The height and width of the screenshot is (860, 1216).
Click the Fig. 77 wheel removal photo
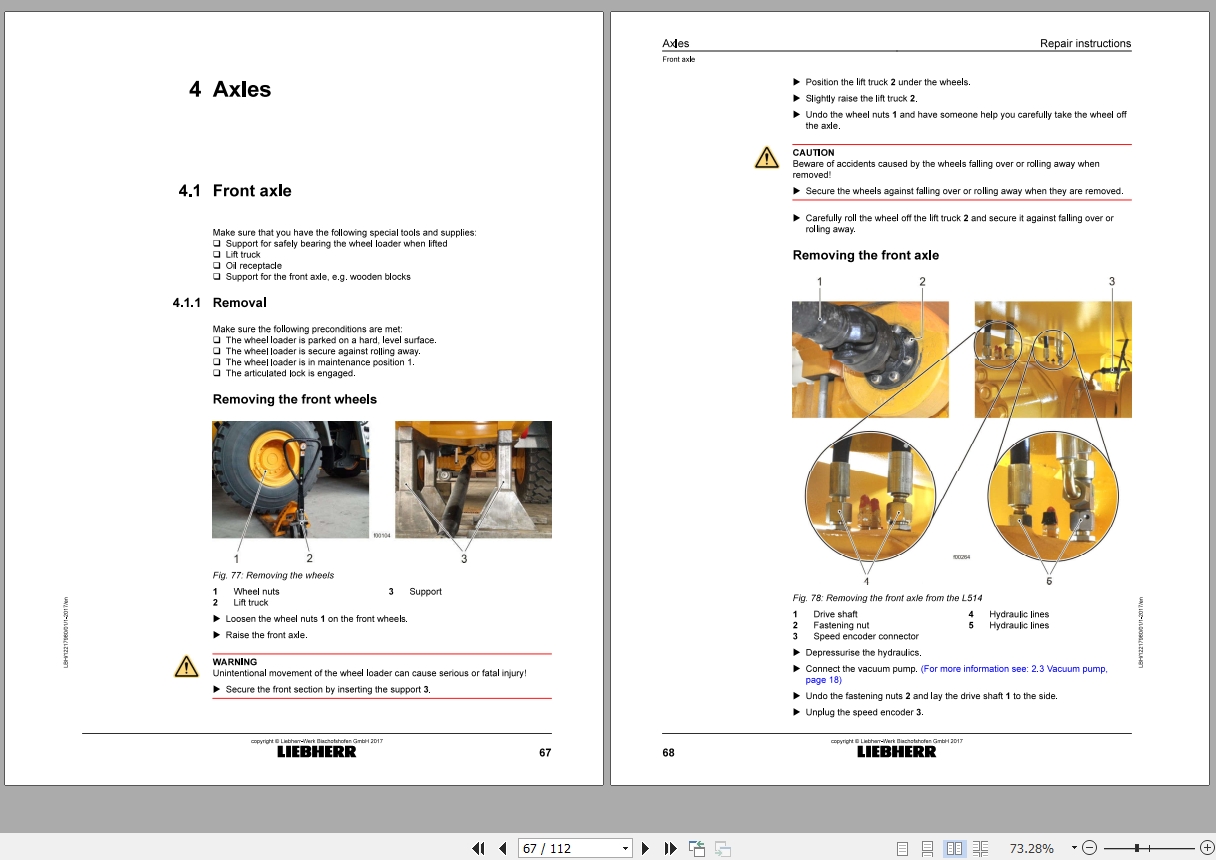click(x=290, y=479)
